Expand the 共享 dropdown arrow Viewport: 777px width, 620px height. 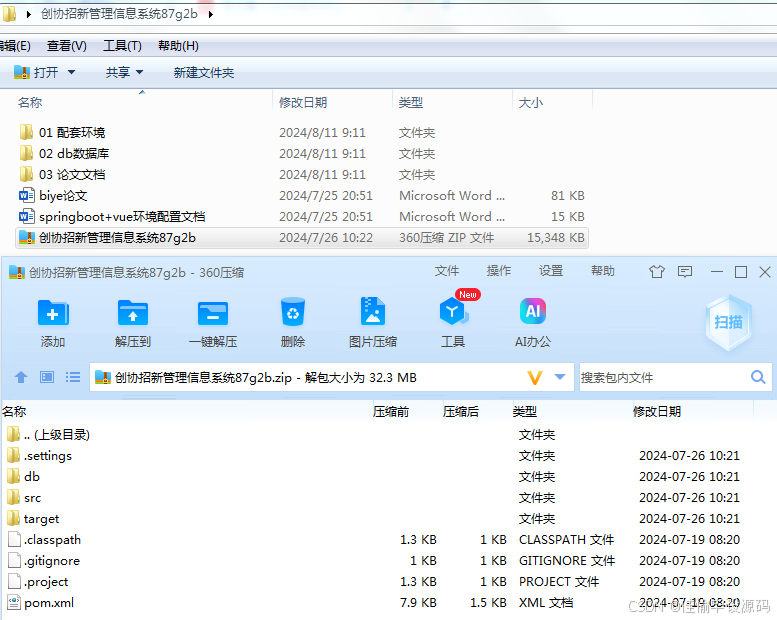click(x=139, y=72)
